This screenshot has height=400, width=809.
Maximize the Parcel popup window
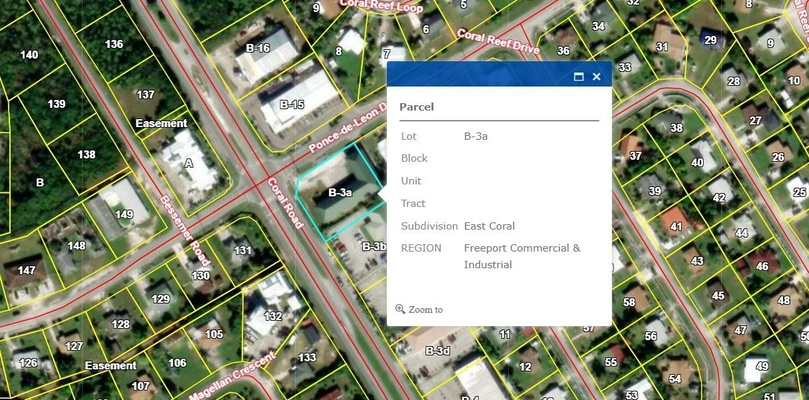pos(578,77)
